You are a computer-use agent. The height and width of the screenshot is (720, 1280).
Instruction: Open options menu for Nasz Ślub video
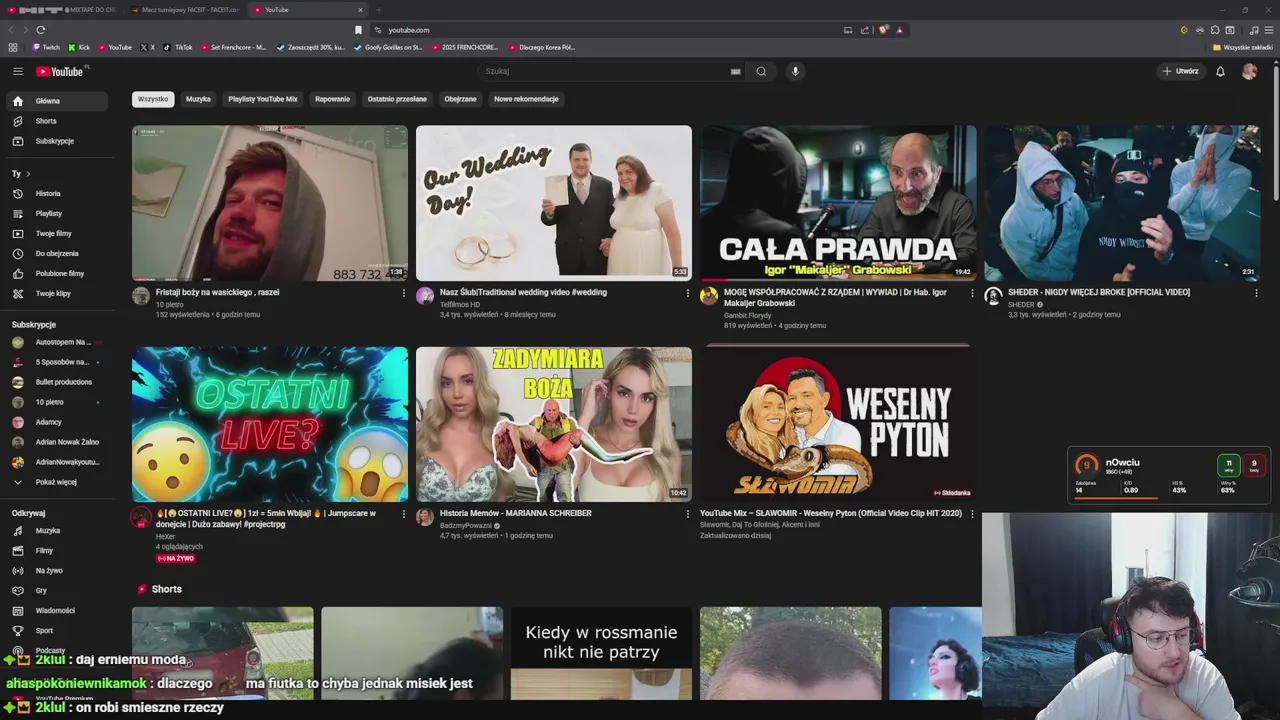(688, 293)
